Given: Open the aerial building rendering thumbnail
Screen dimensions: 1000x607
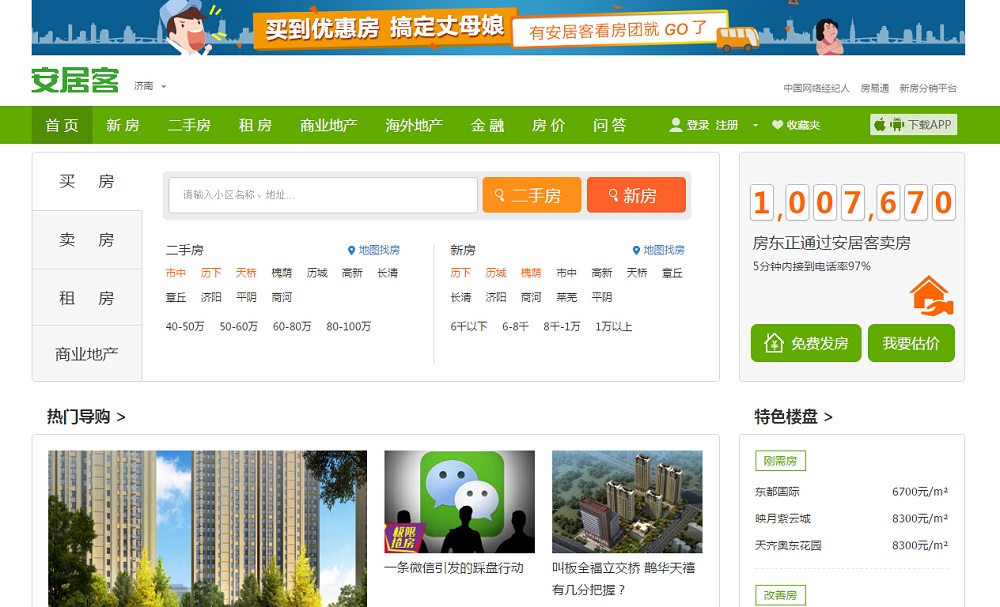Looking at the screenshot, I should click(627, 502).
